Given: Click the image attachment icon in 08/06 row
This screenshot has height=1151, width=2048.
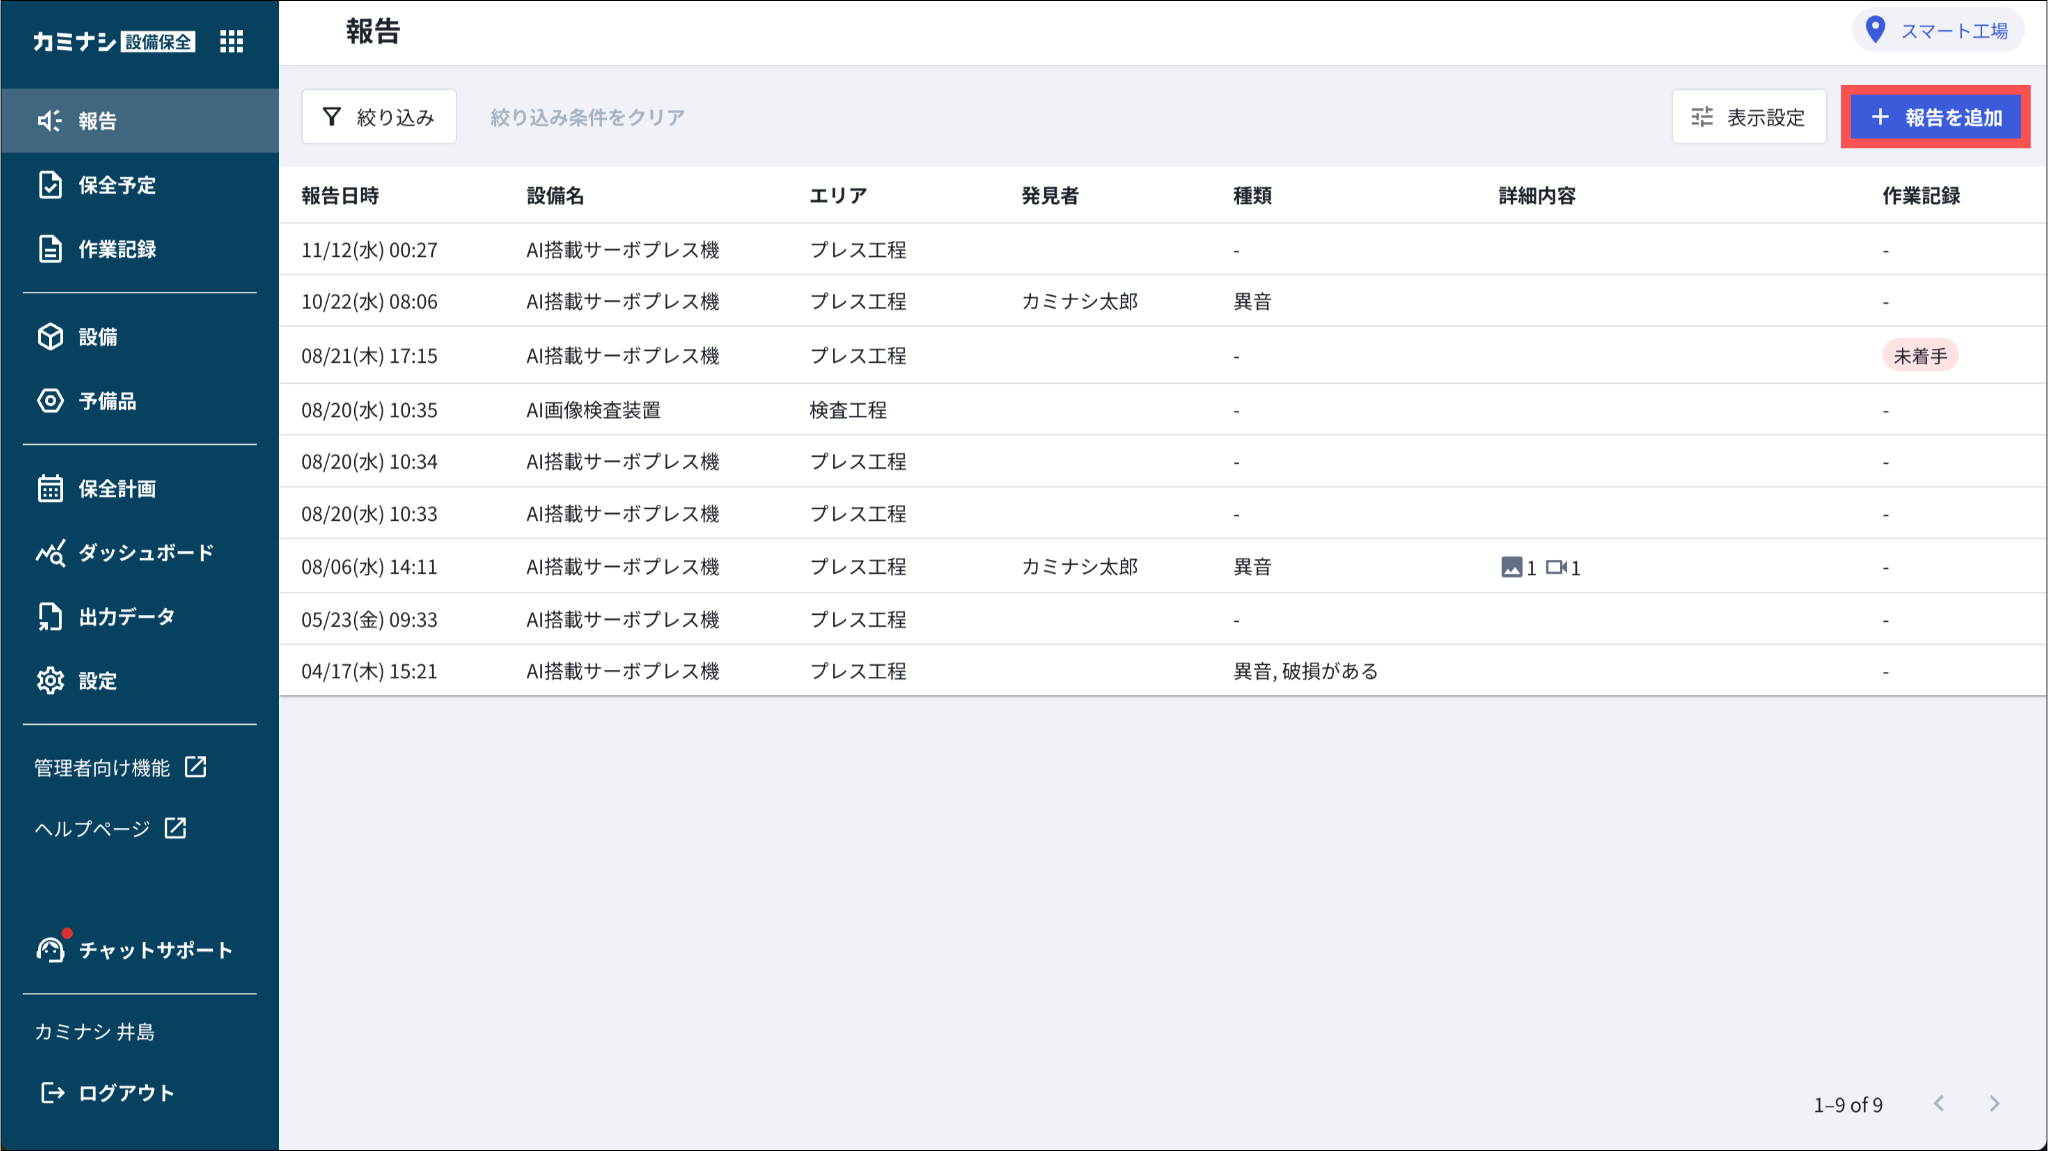Looking at the screenshot, I should [1511, 568].
